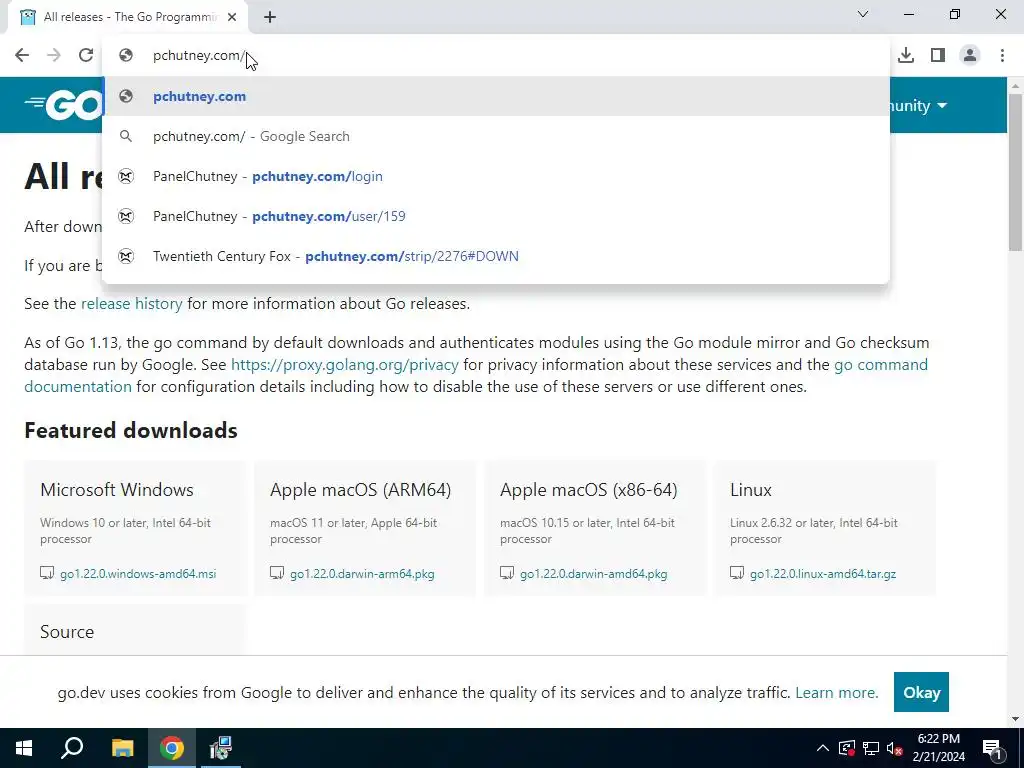Choose the pchutney.com top suggestion

click(496, 96)
